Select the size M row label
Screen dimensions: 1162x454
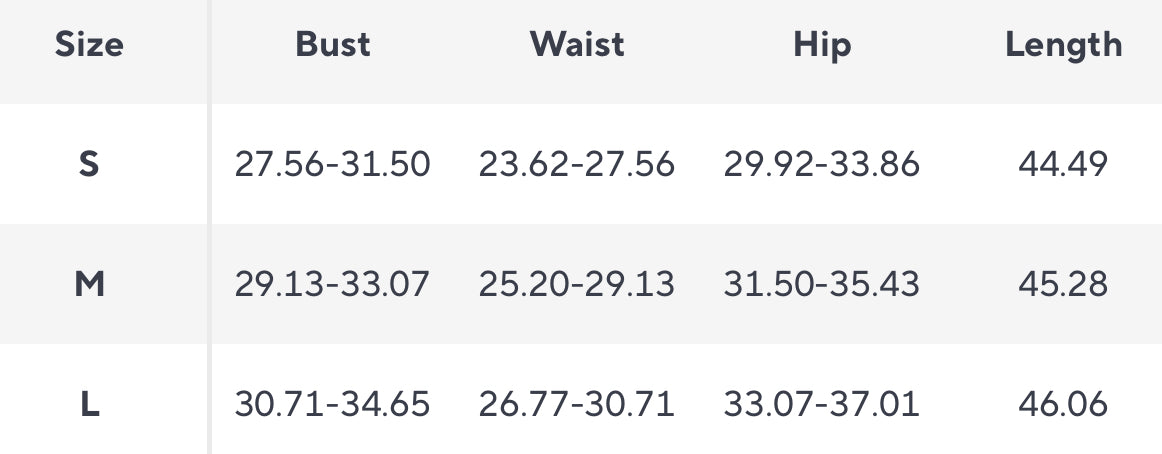pyautogui.click(x=89, y=285)
